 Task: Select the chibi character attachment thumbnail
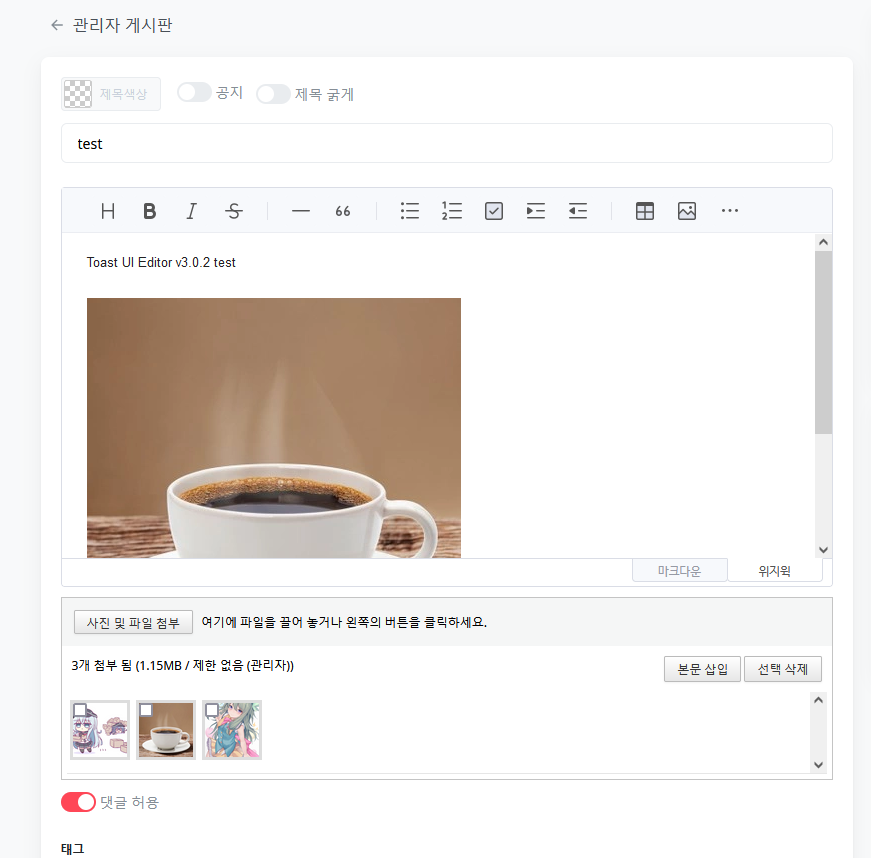click(100, 730)
